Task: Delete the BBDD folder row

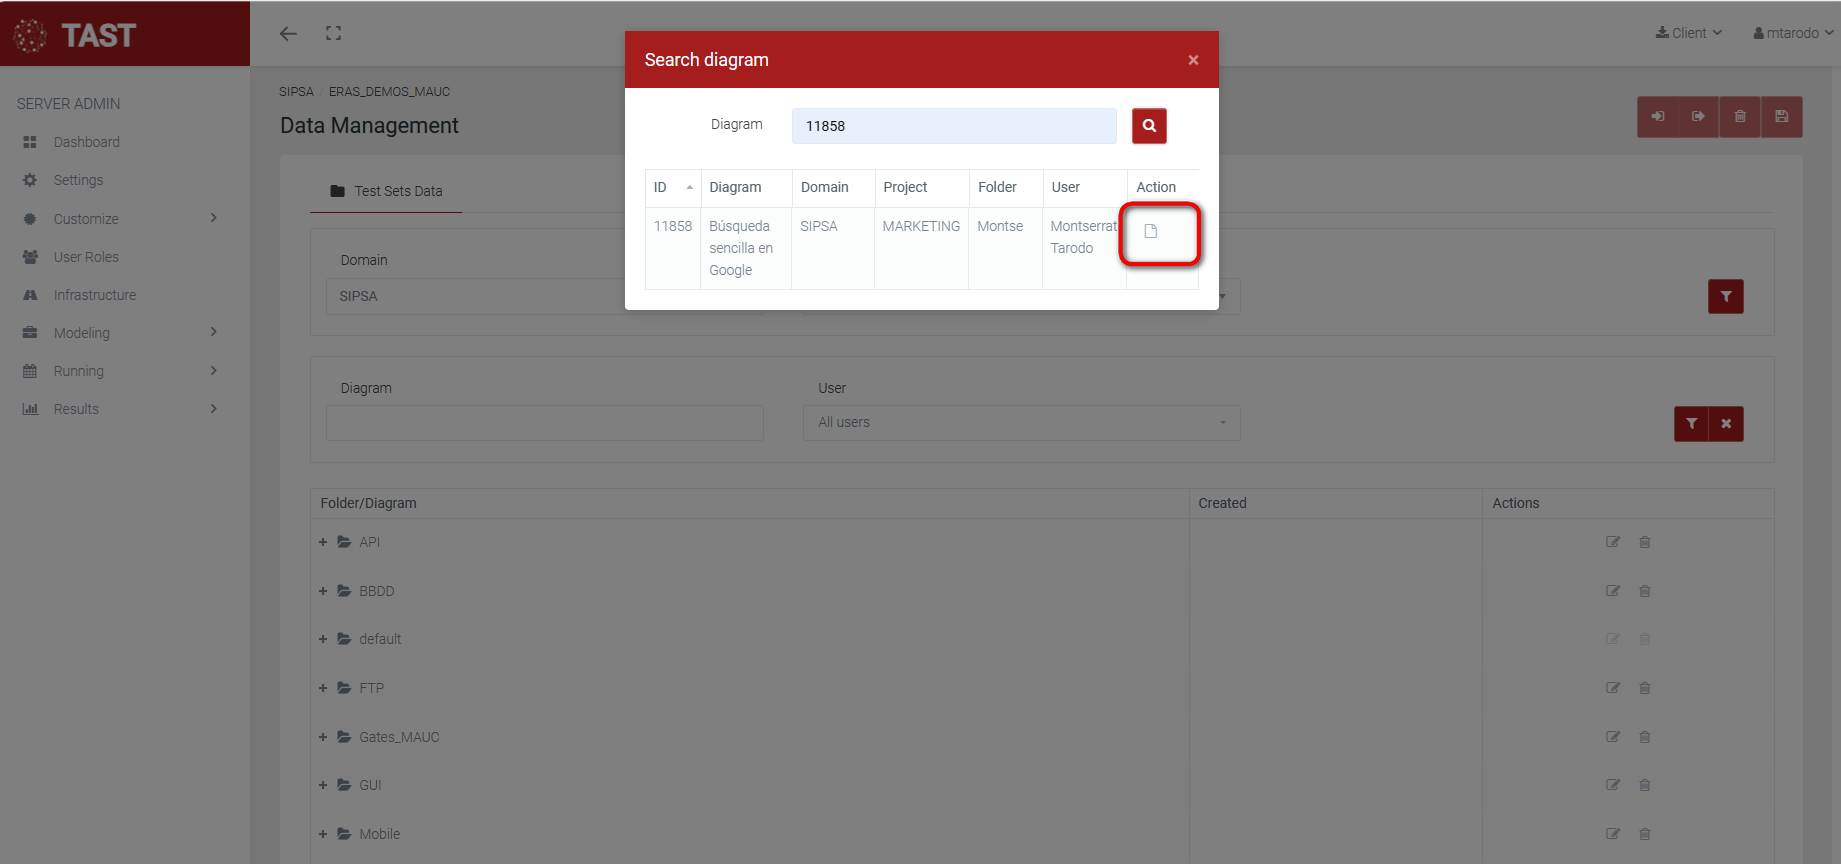Action: coord(1644,591)
